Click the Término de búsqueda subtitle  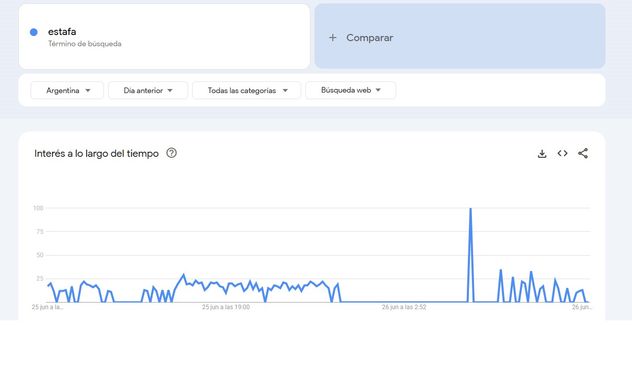(85, 44)
